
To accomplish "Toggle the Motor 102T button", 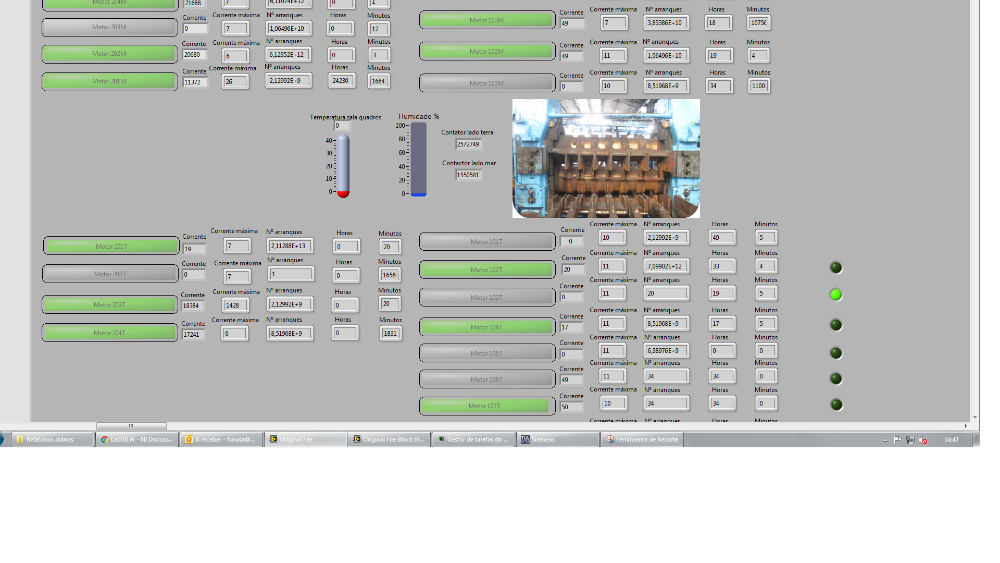I will pyautogui.click(x=487, y=269).
